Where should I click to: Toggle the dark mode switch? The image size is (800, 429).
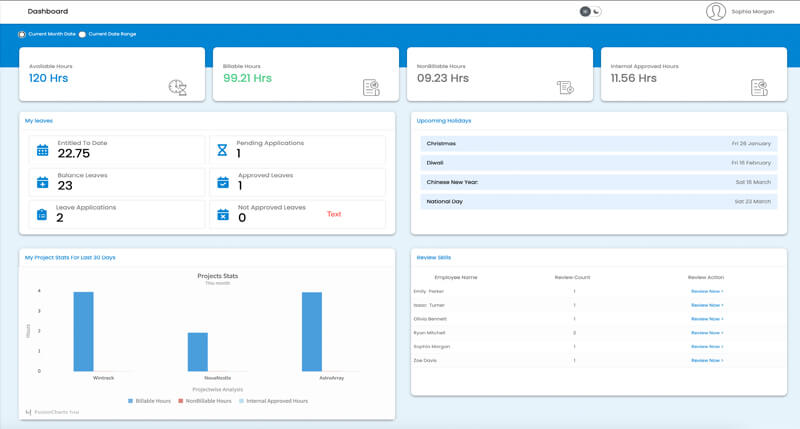click(590, 11)
